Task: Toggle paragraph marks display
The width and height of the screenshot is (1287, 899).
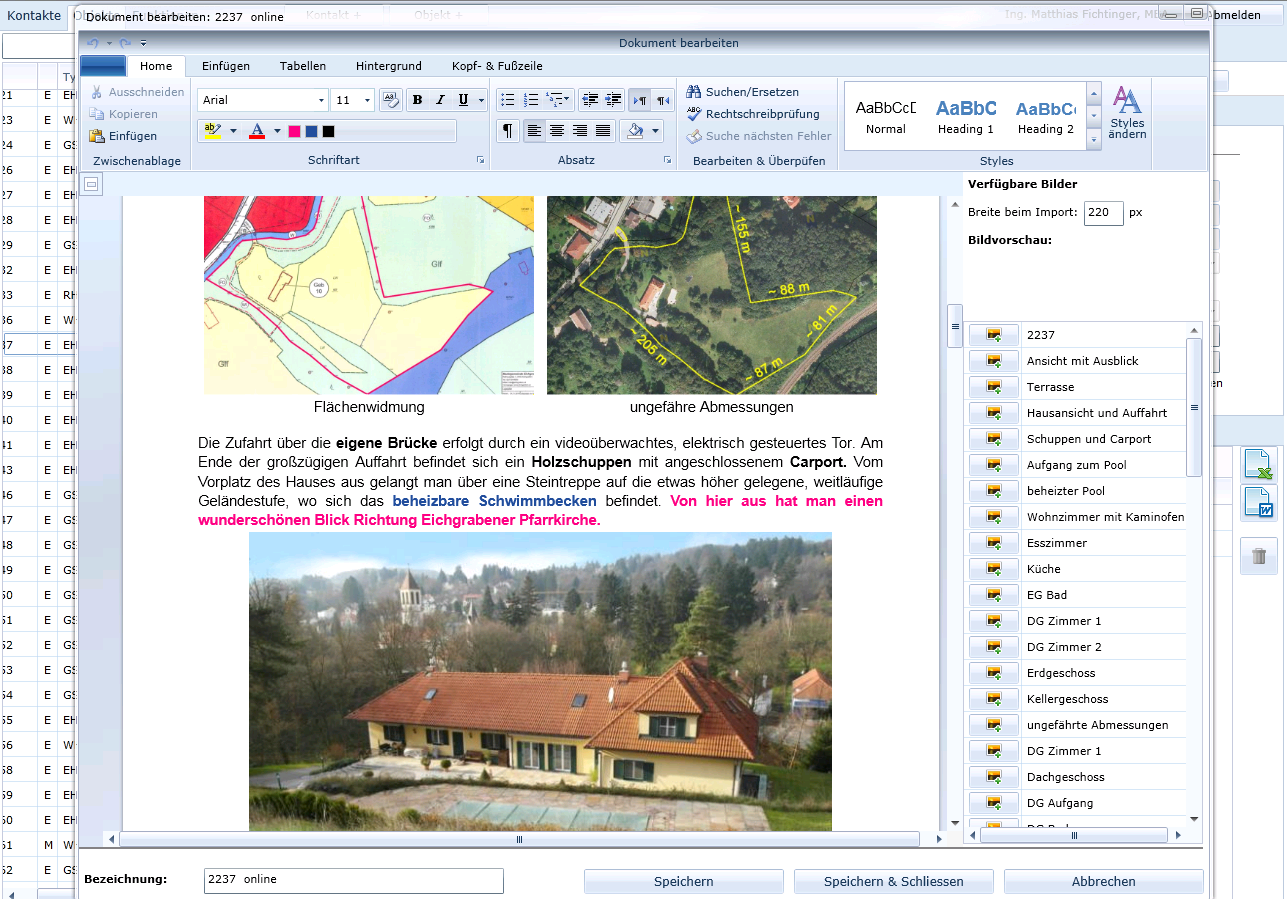Action: 508,131
